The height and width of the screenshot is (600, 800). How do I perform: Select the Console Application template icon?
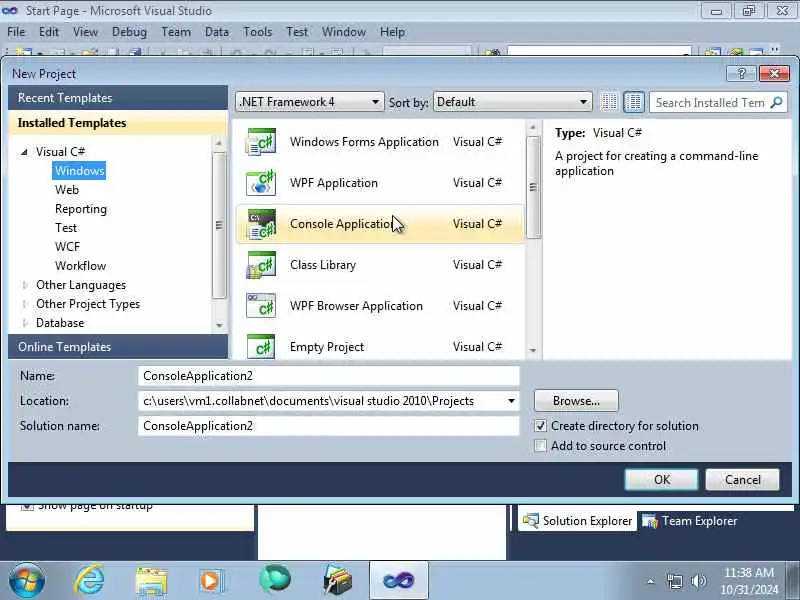pyautogui.click(x=261, y=224)
